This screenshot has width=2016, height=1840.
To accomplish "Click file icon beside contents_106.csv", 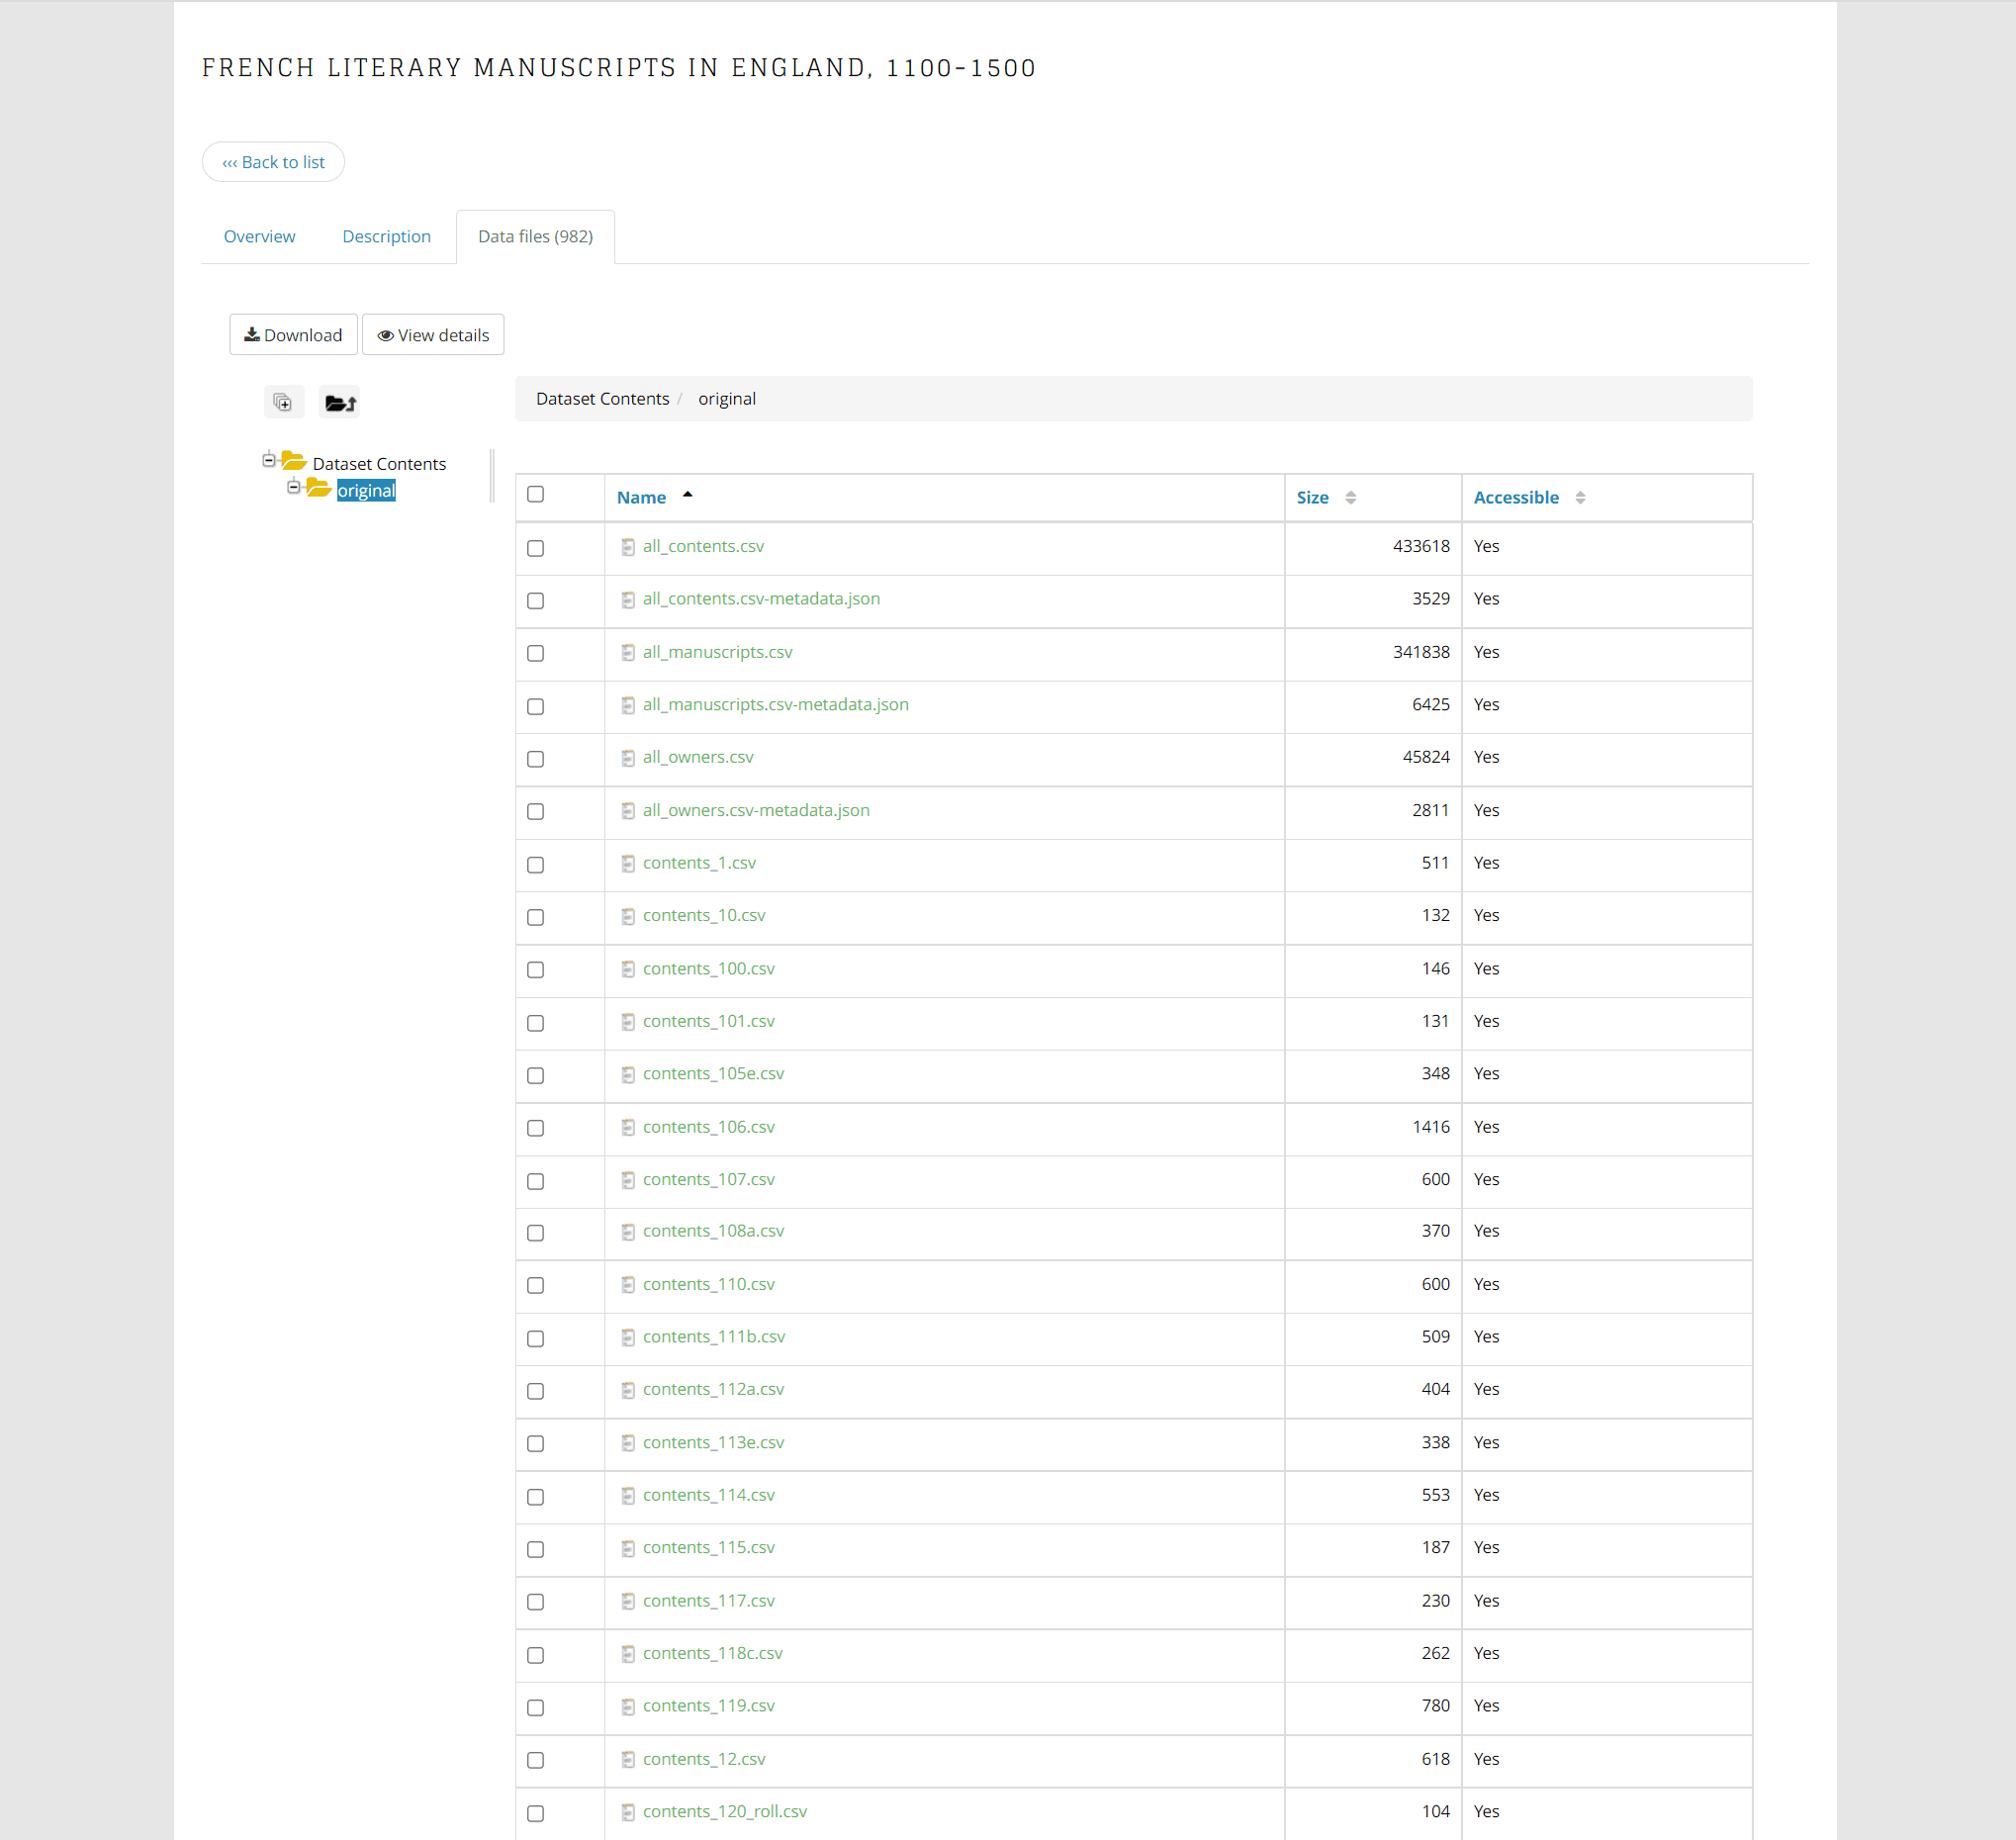I will [x=628, y=1127].
